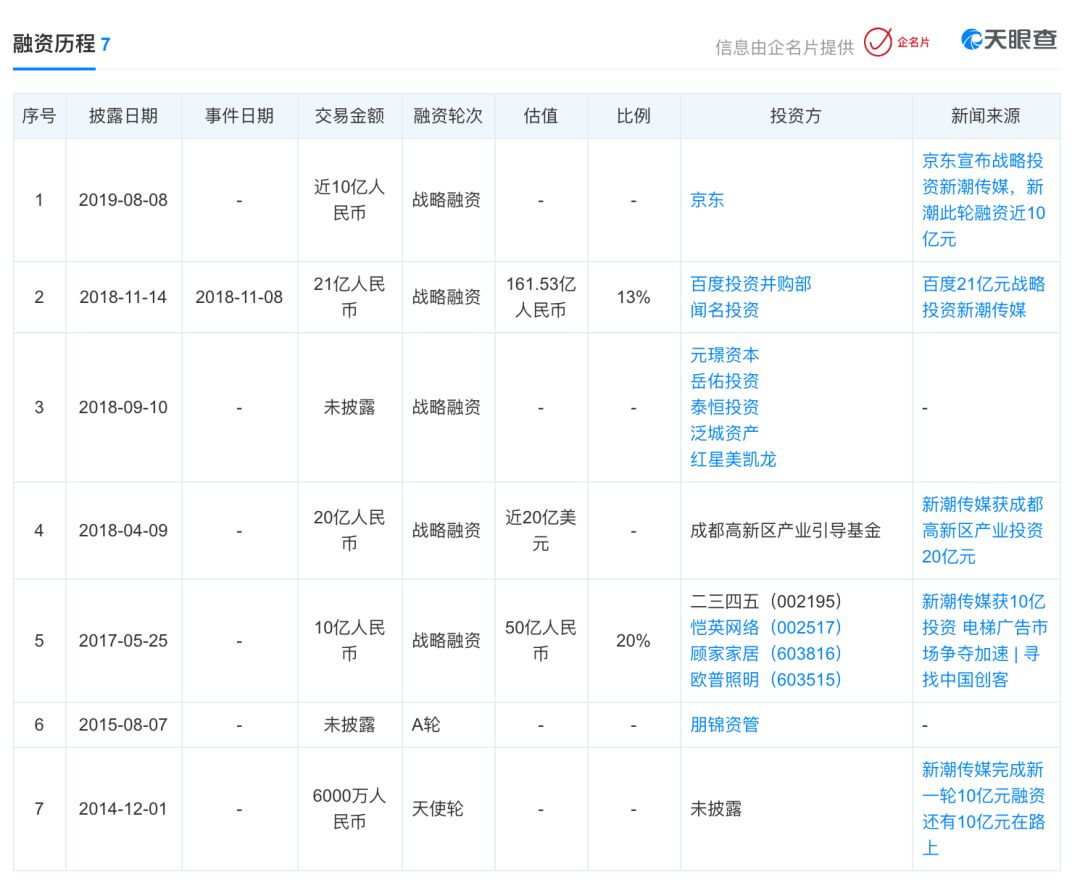Click the 13% ratio cell
The image size is (1080, 893).
(634, 297)
